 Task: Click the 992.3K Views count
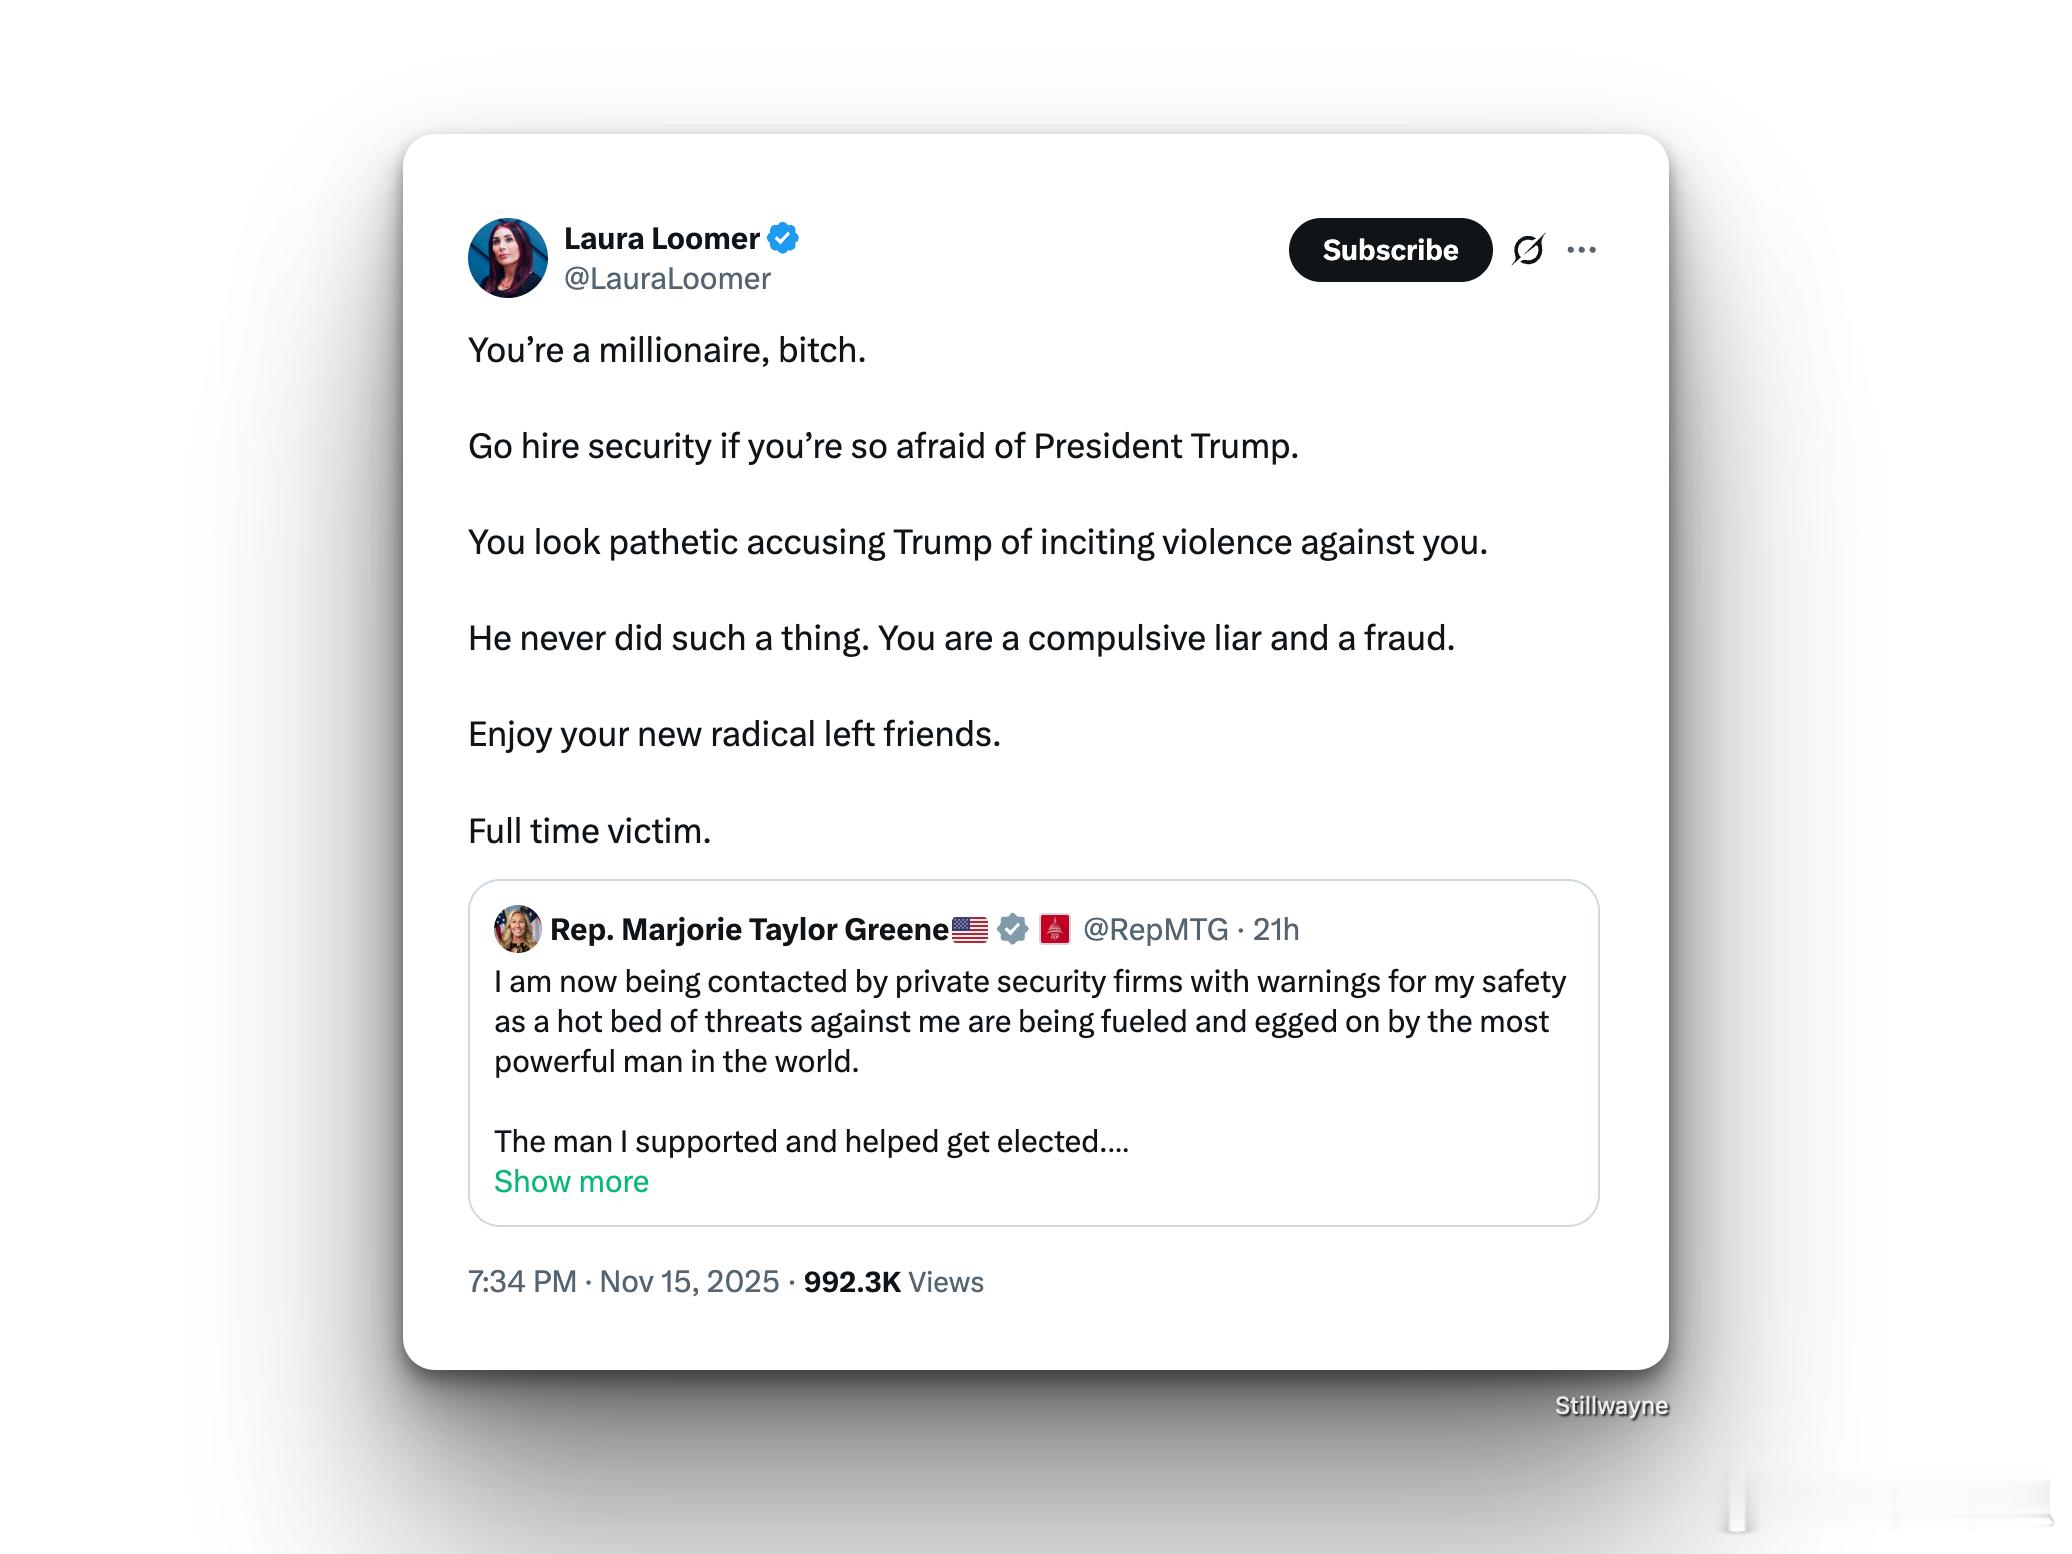pyautogui.click(x=893, y=1282)
